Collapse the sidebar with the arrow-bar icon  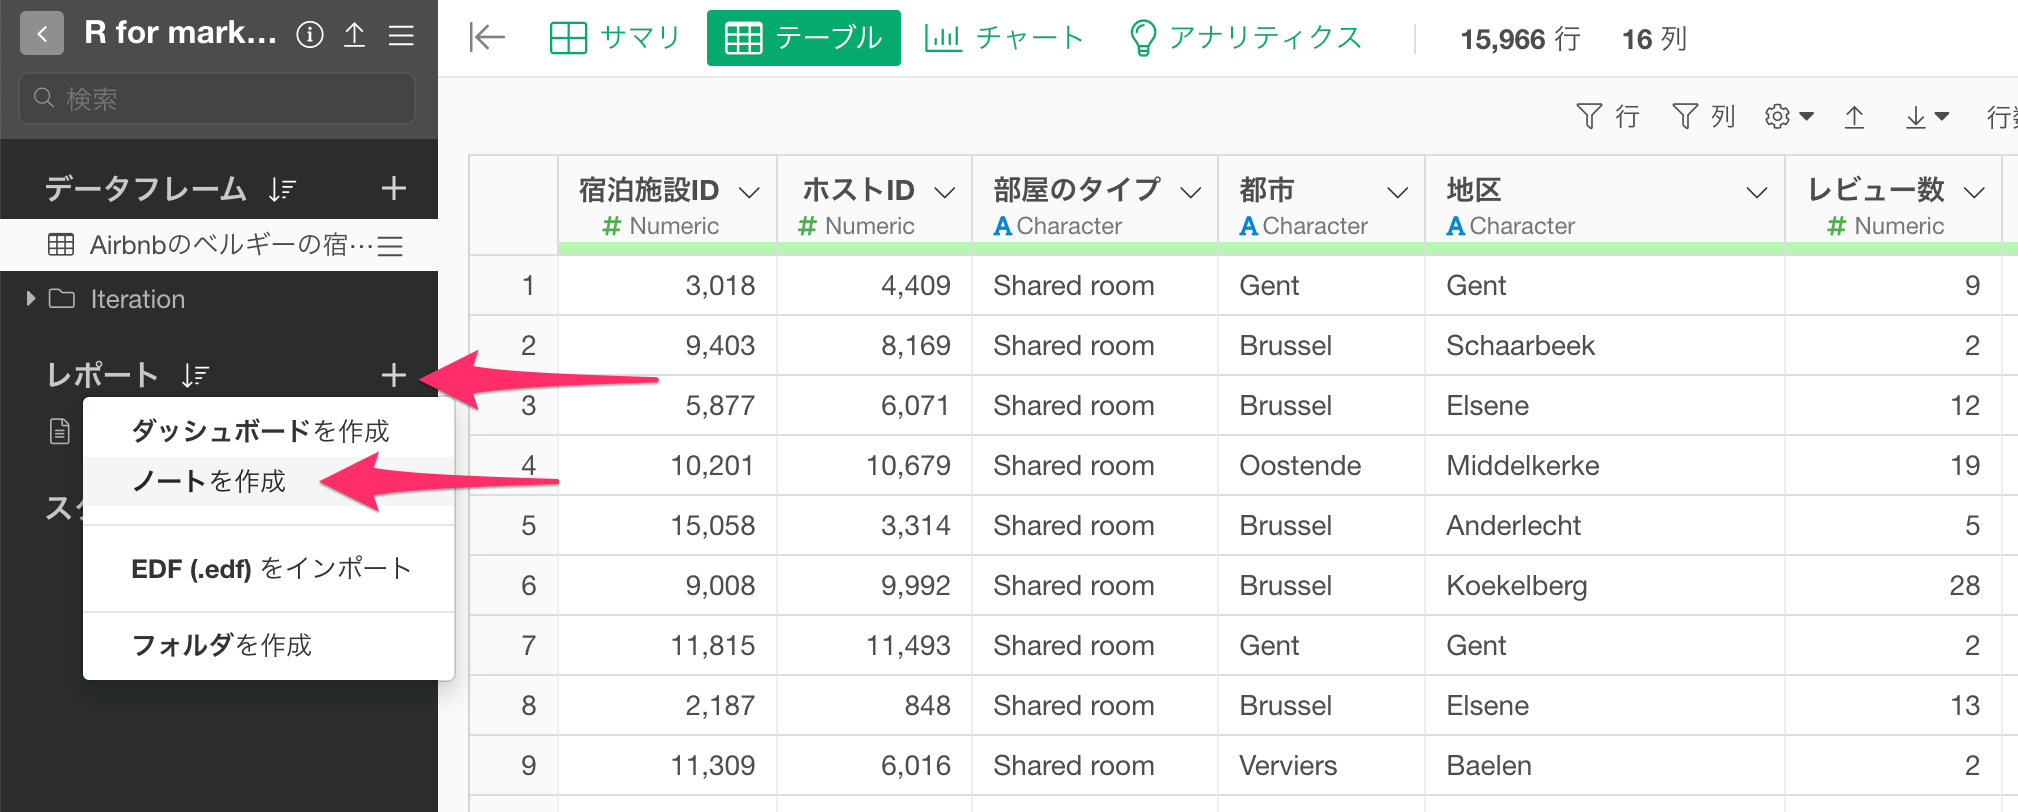point(487,38)
